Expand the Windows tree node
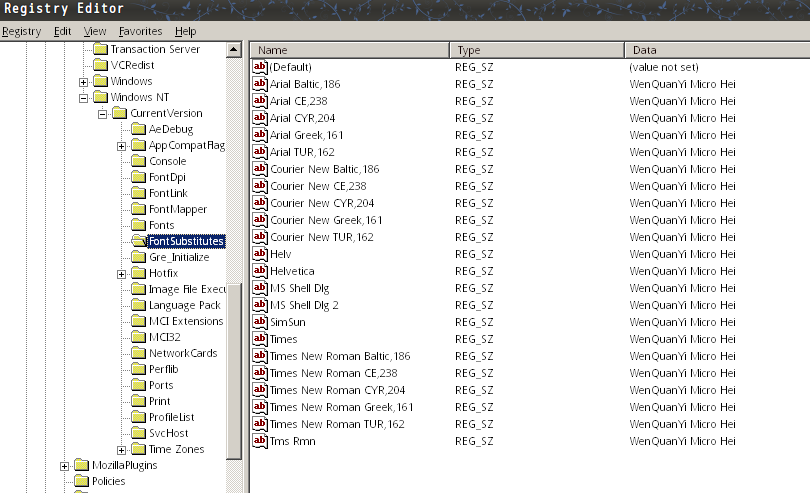The image size is (810, 493). coord(83,82)
